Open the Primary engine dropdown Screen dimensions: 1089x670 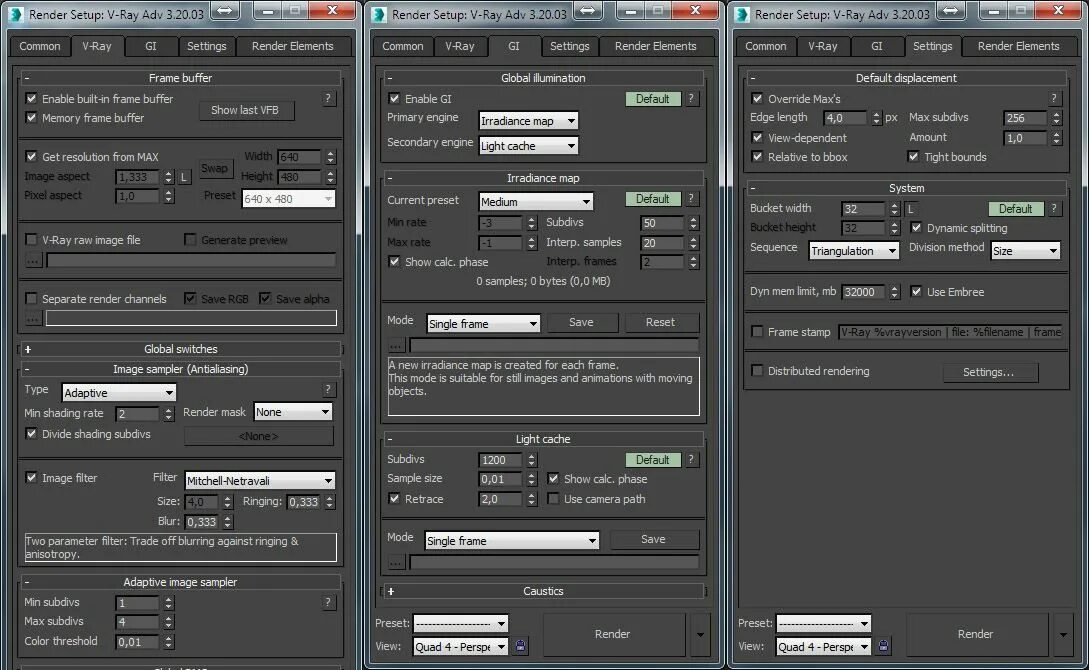coord(529,121)
